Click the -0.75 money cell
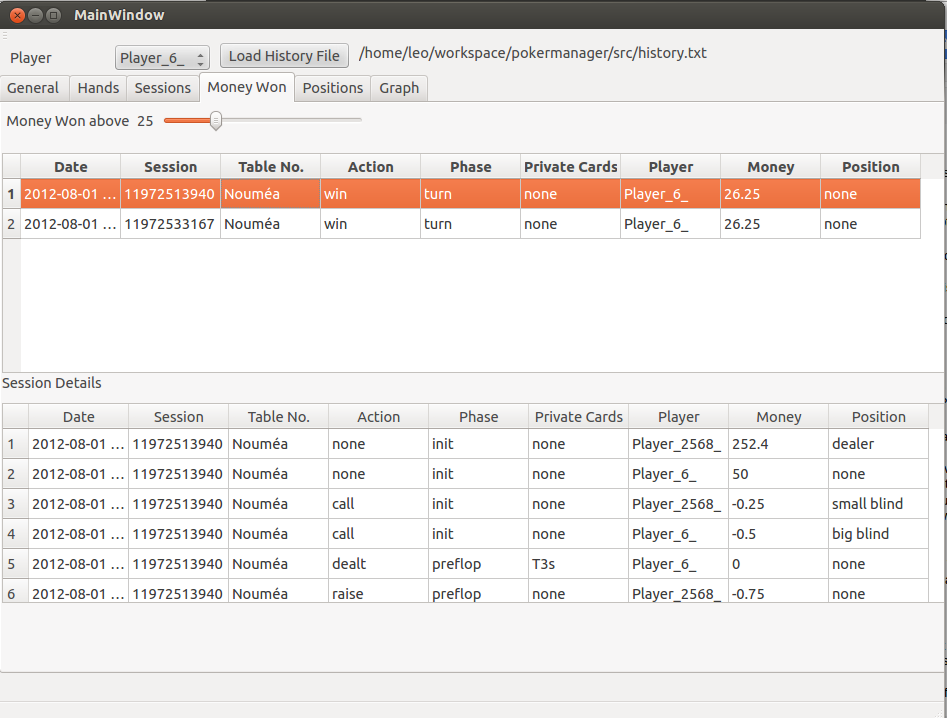 click(x=778, y=591)
